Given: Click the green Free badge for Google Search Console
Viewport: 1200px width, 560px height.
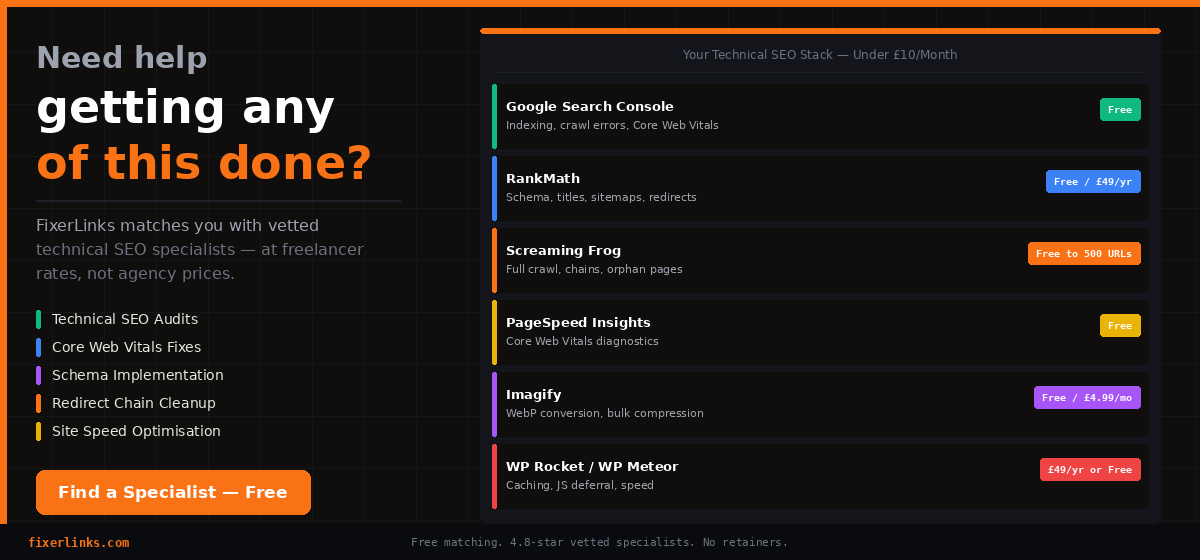Looking at the screenshot, I should (x=1120, y=110).
